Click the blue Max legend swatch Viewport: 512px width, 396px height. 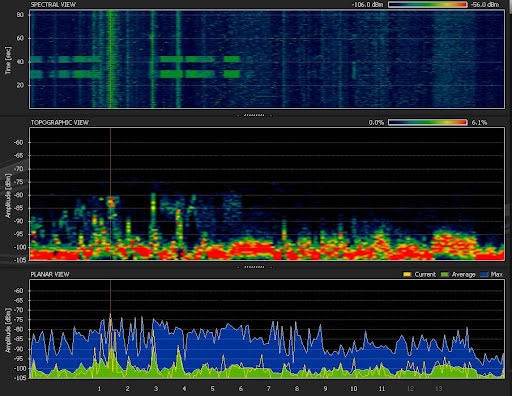[484, 274]
